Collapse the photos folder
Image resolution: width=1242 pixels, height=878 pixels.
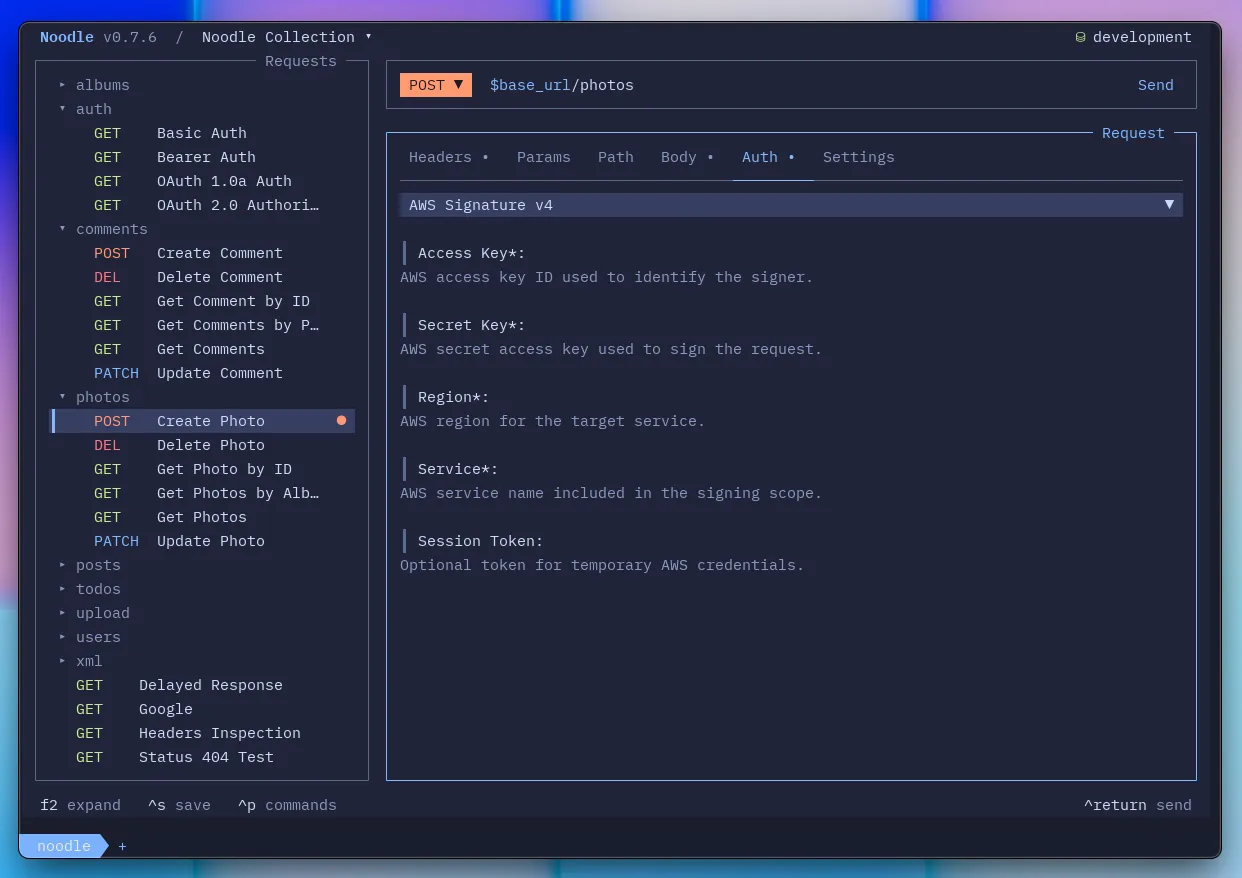click(94, 397)
